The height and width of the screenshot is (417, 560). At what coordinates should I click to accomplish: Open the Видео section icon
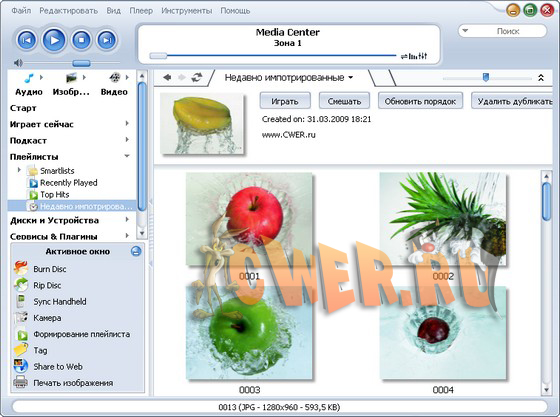click(x=115, y=77)
